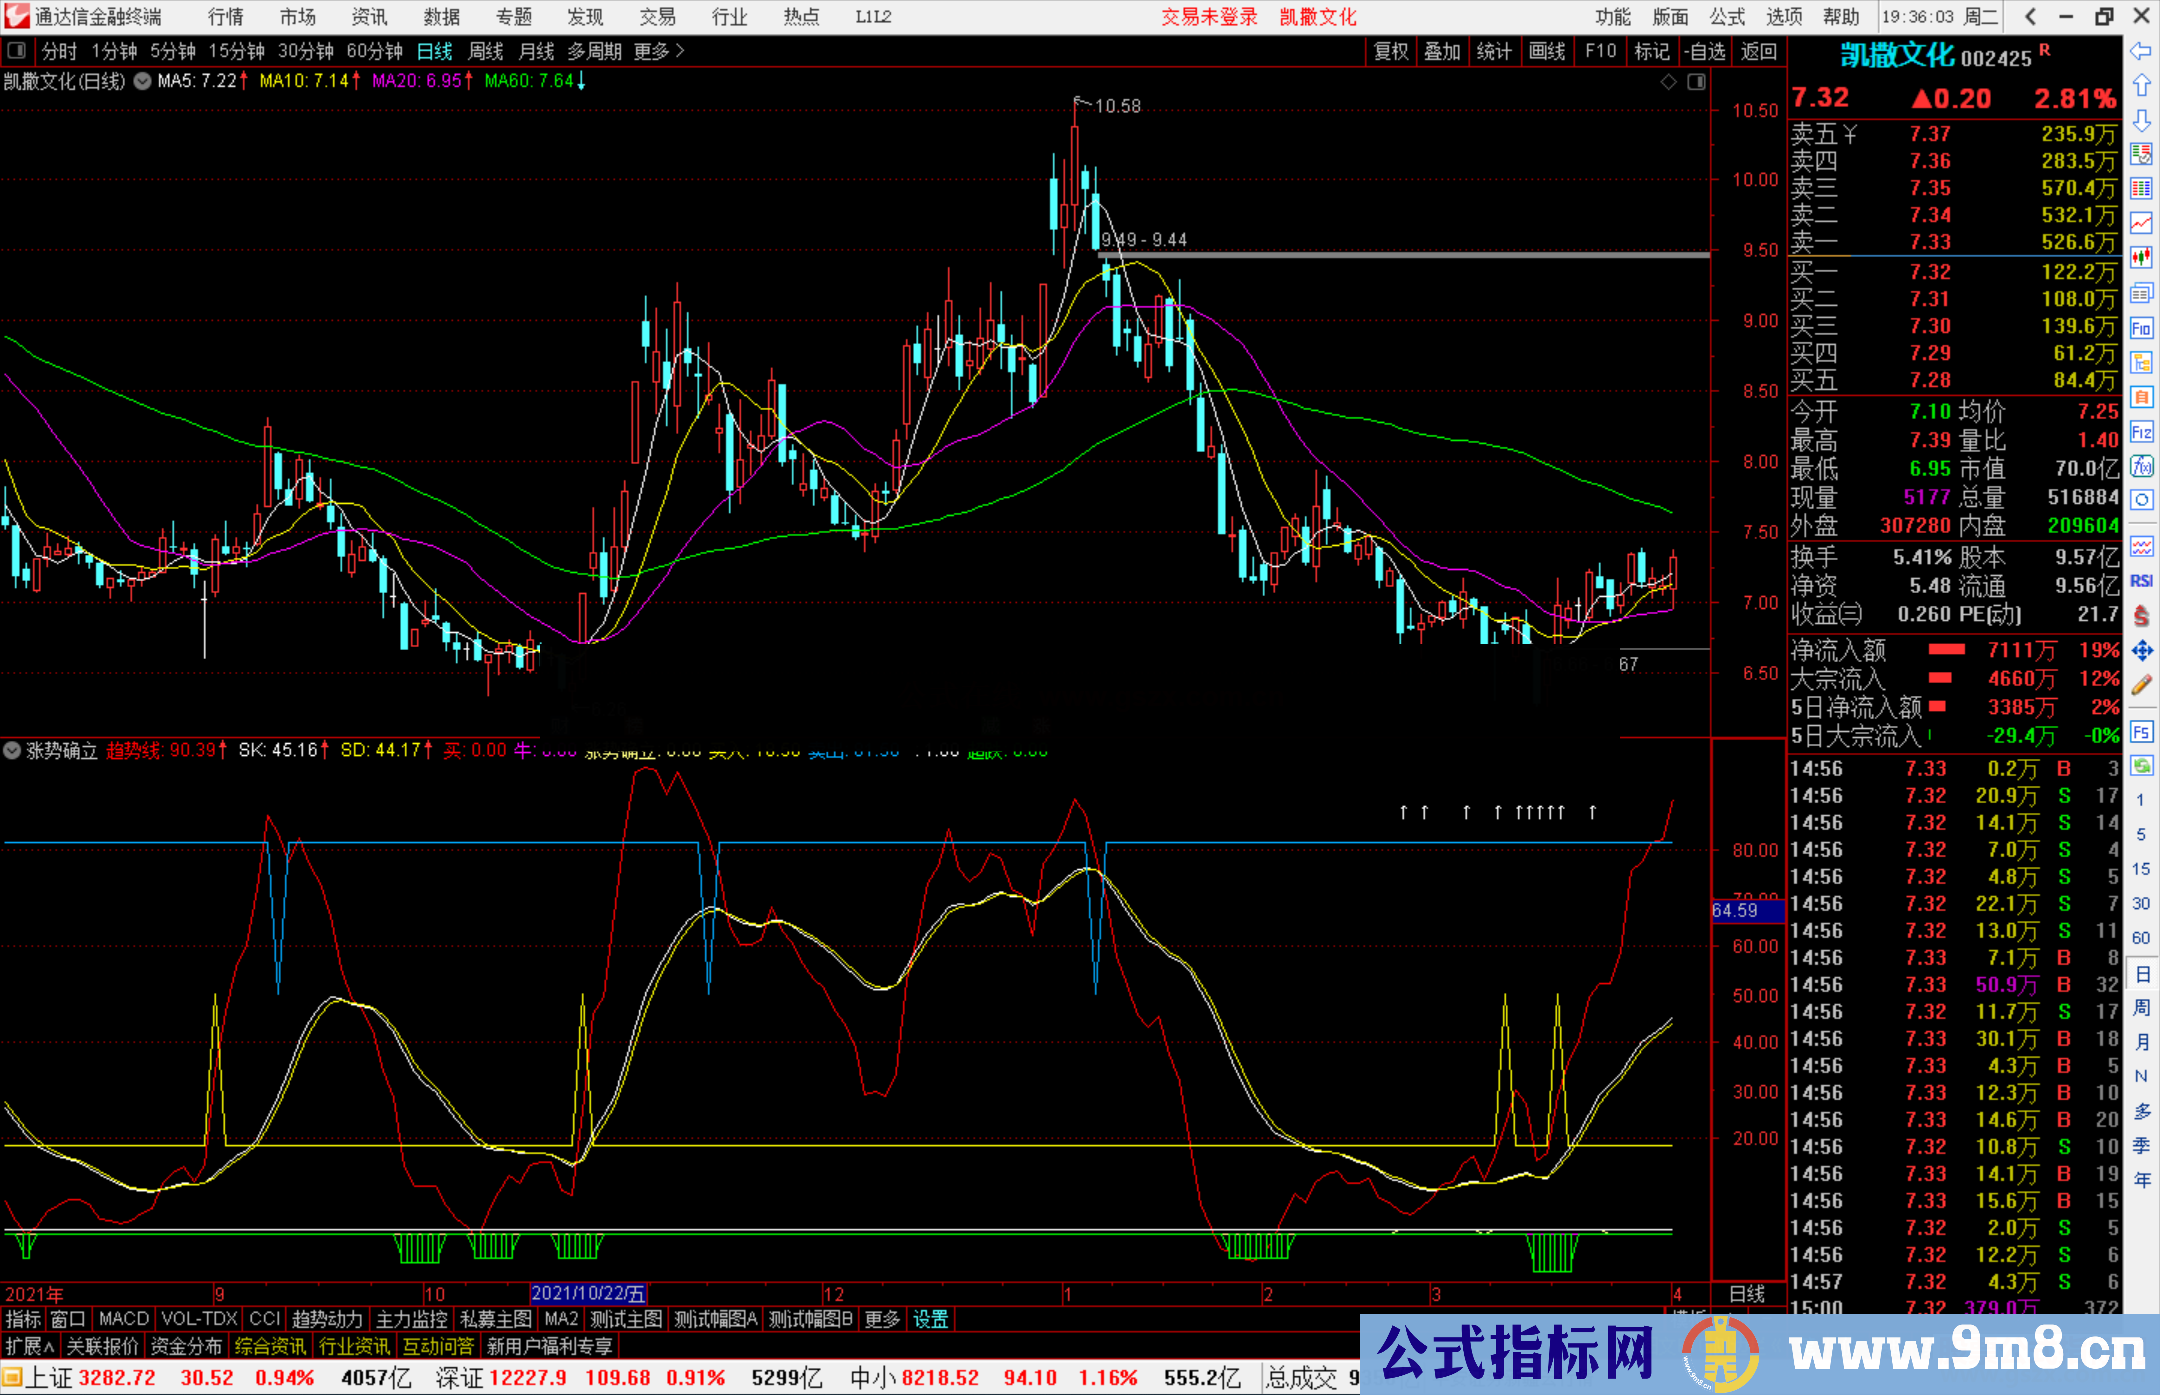Switch to the MACD indicator tab
Screen dimensions: 2160x1395
tap(123, 1318)
